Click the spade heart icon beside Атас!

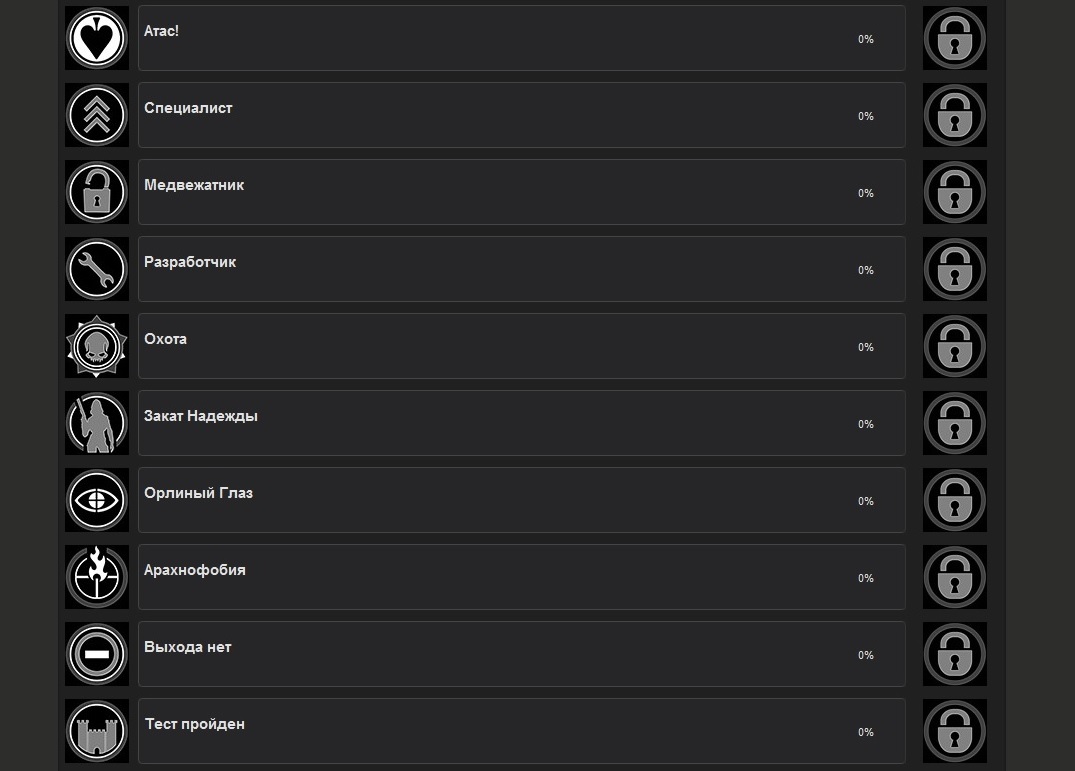click(x=97, y=38)
